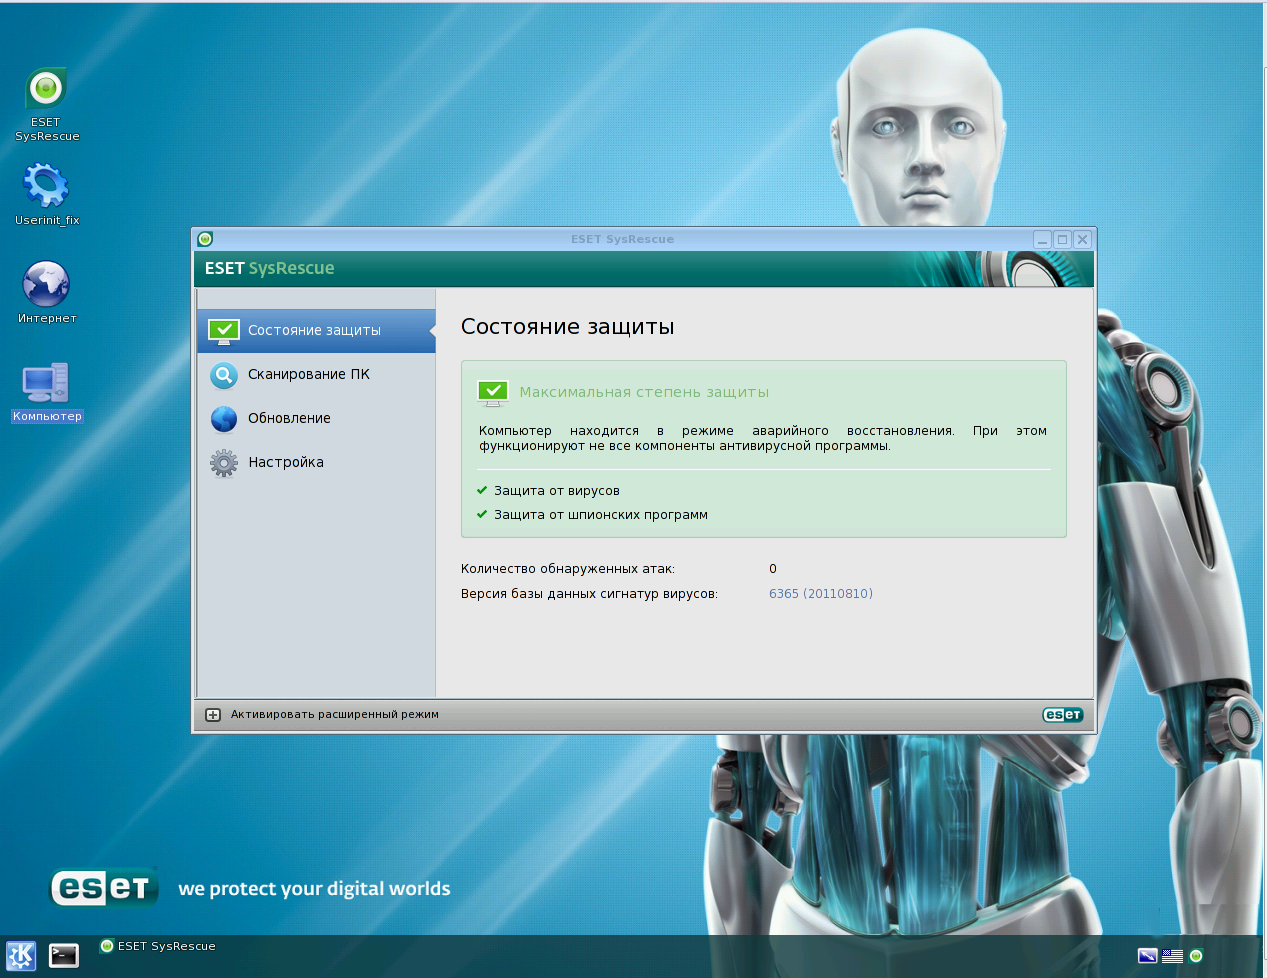Open the Компьютер desktop icon
The height and width of the screenshot is (978, 1267).
pyautogui.click(x=46, y=383)
